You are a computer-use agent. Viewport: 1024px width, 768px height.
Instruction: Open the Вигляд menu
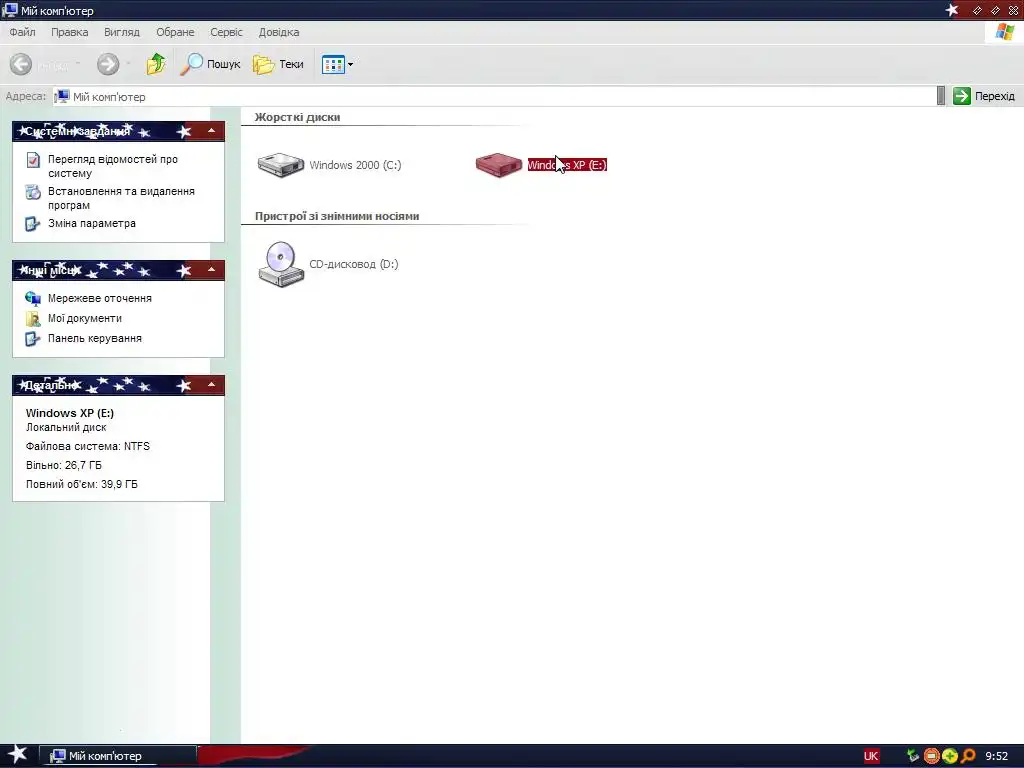(x=121, y=32)
